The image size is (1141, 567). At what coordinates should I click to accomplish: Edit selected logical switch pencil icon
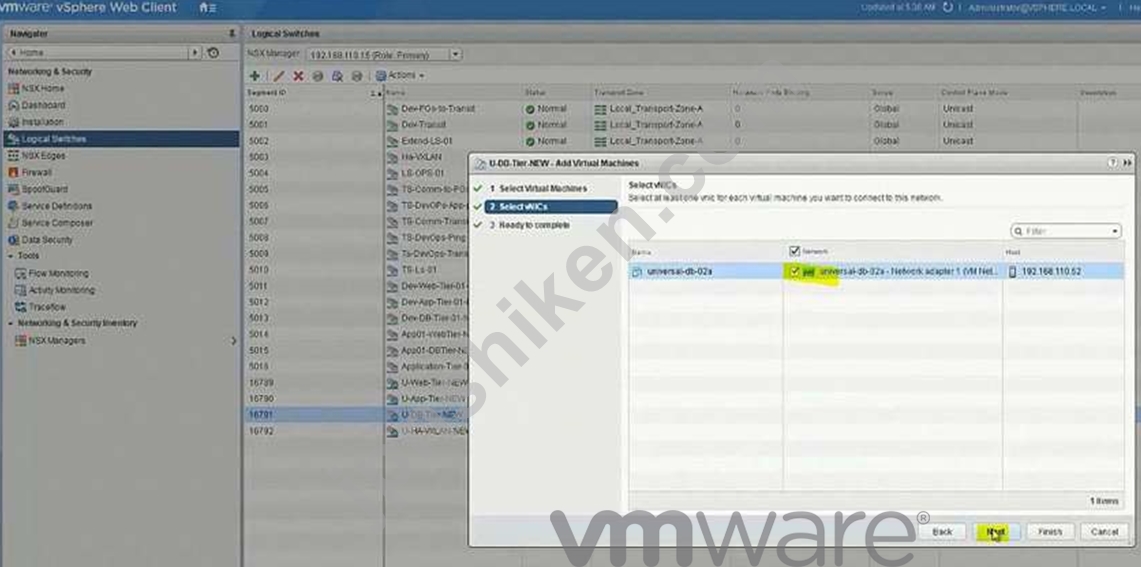point(278,76)
